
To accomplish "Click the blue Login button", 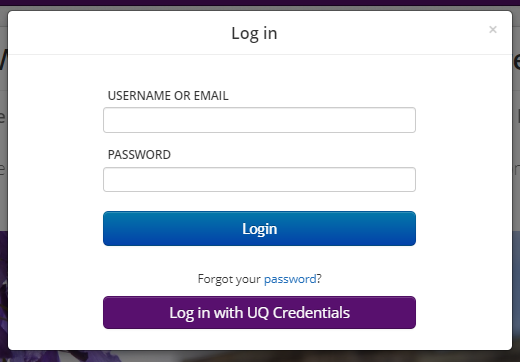I will pos(259,229).
